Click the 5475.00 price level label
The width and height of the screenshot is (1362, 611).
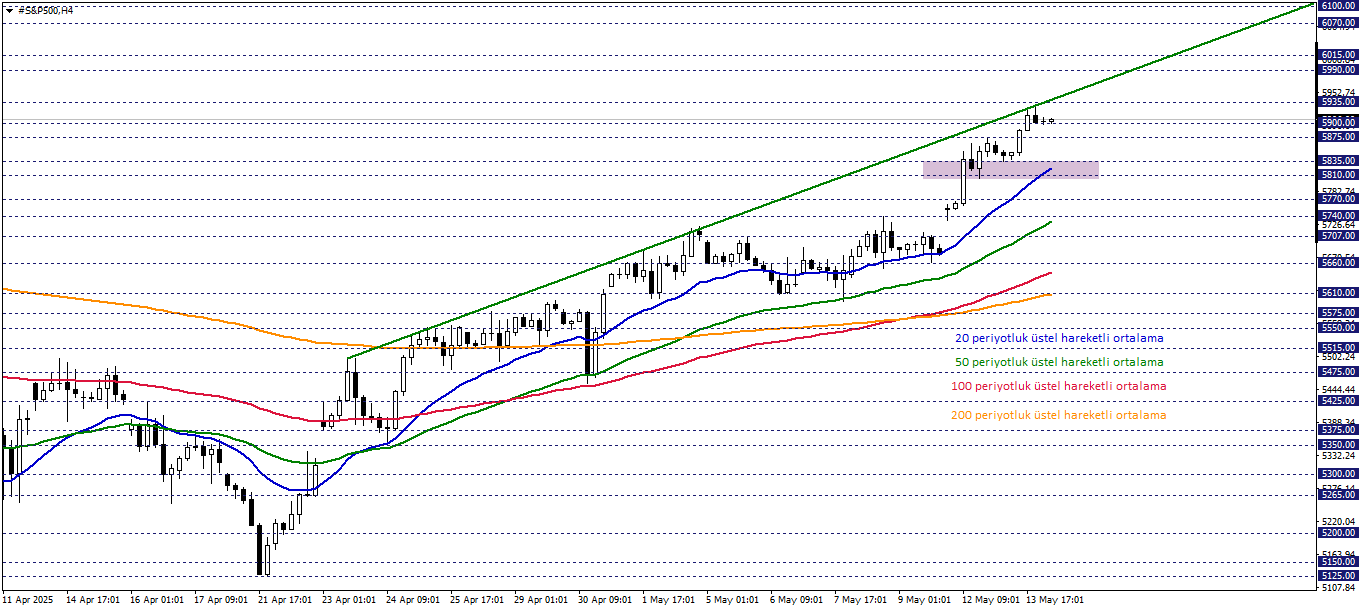[x=1338, y=371]
